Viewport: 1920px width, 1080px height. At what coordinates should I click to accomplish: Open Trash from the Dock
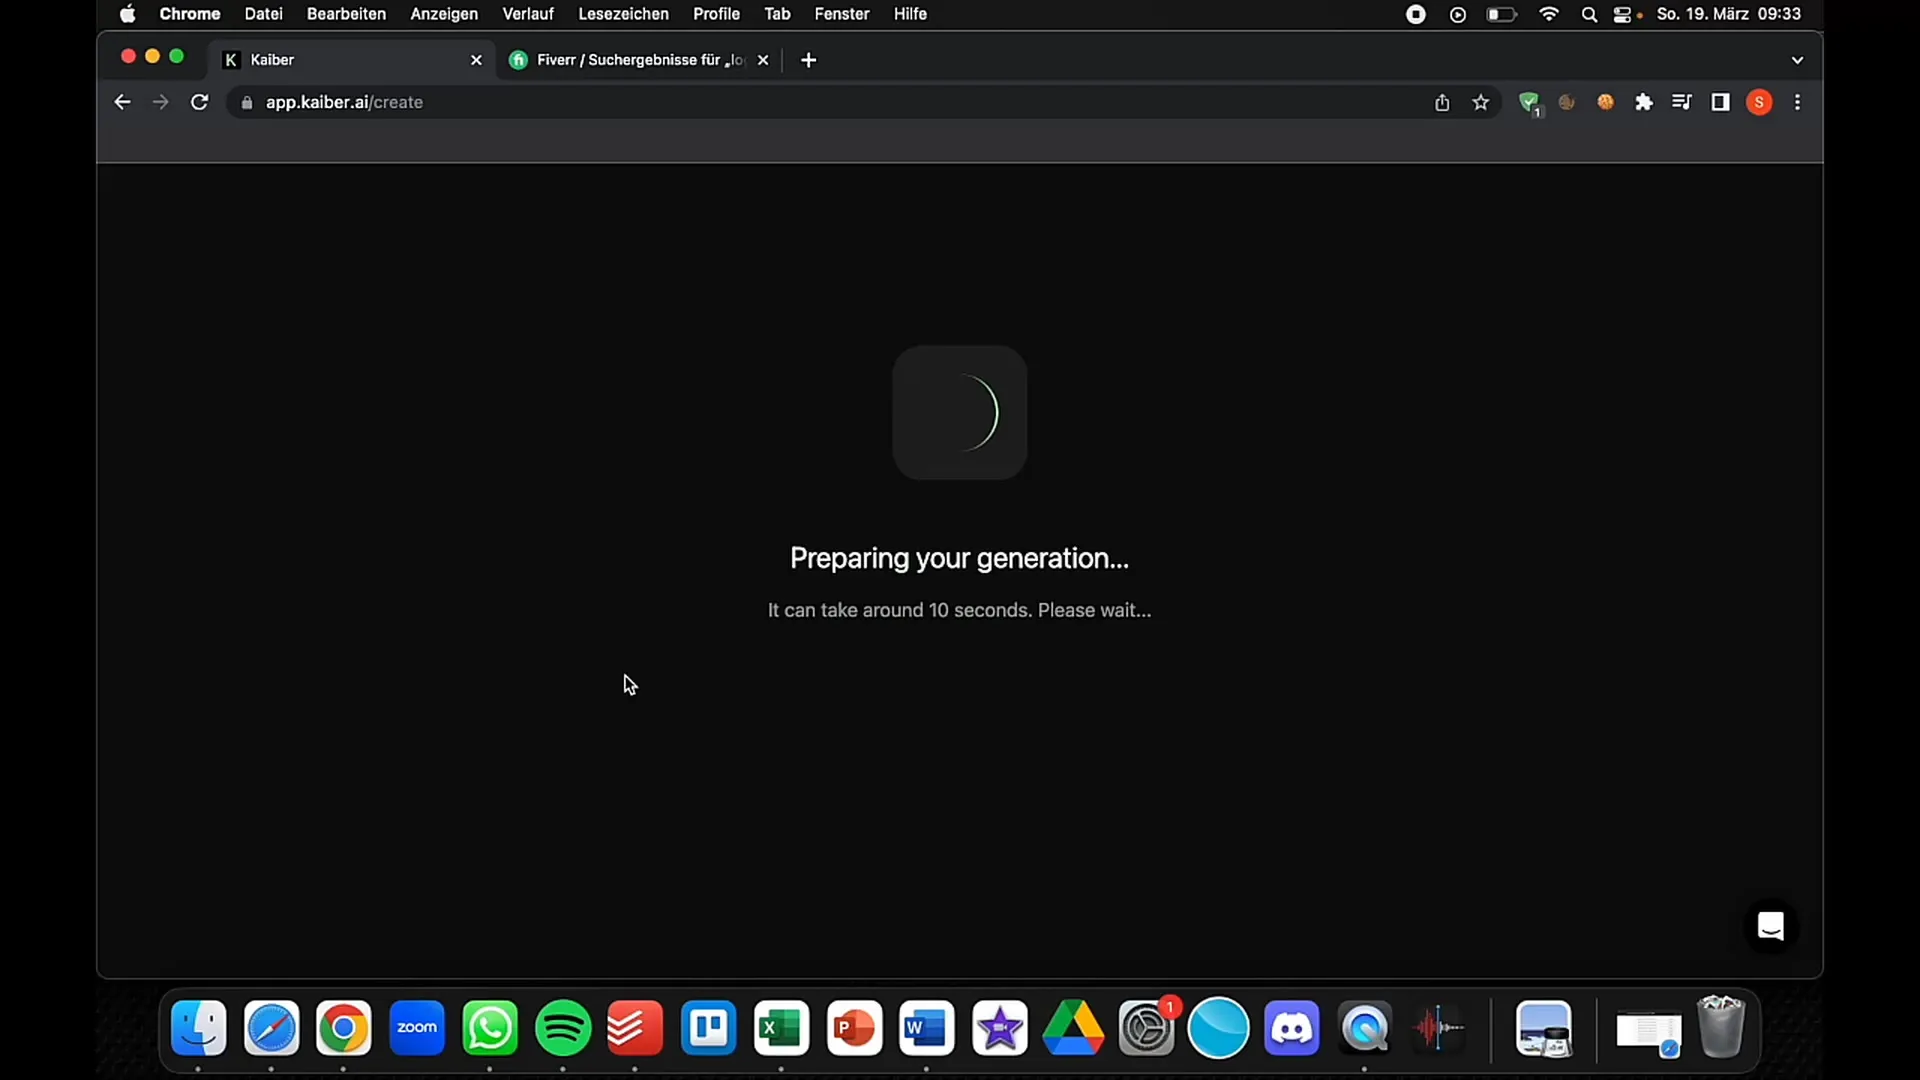pos(1721,1026)
